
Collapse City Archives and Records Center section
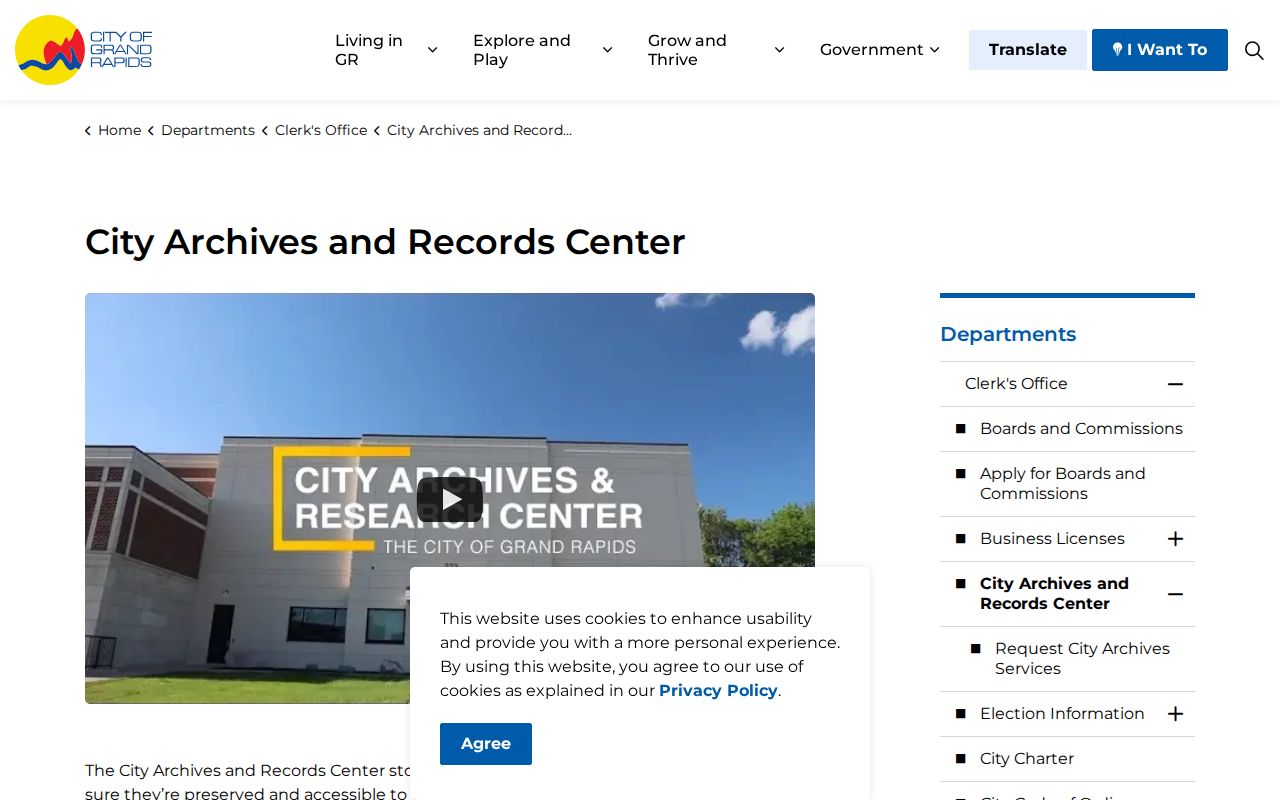[1175, 594]
